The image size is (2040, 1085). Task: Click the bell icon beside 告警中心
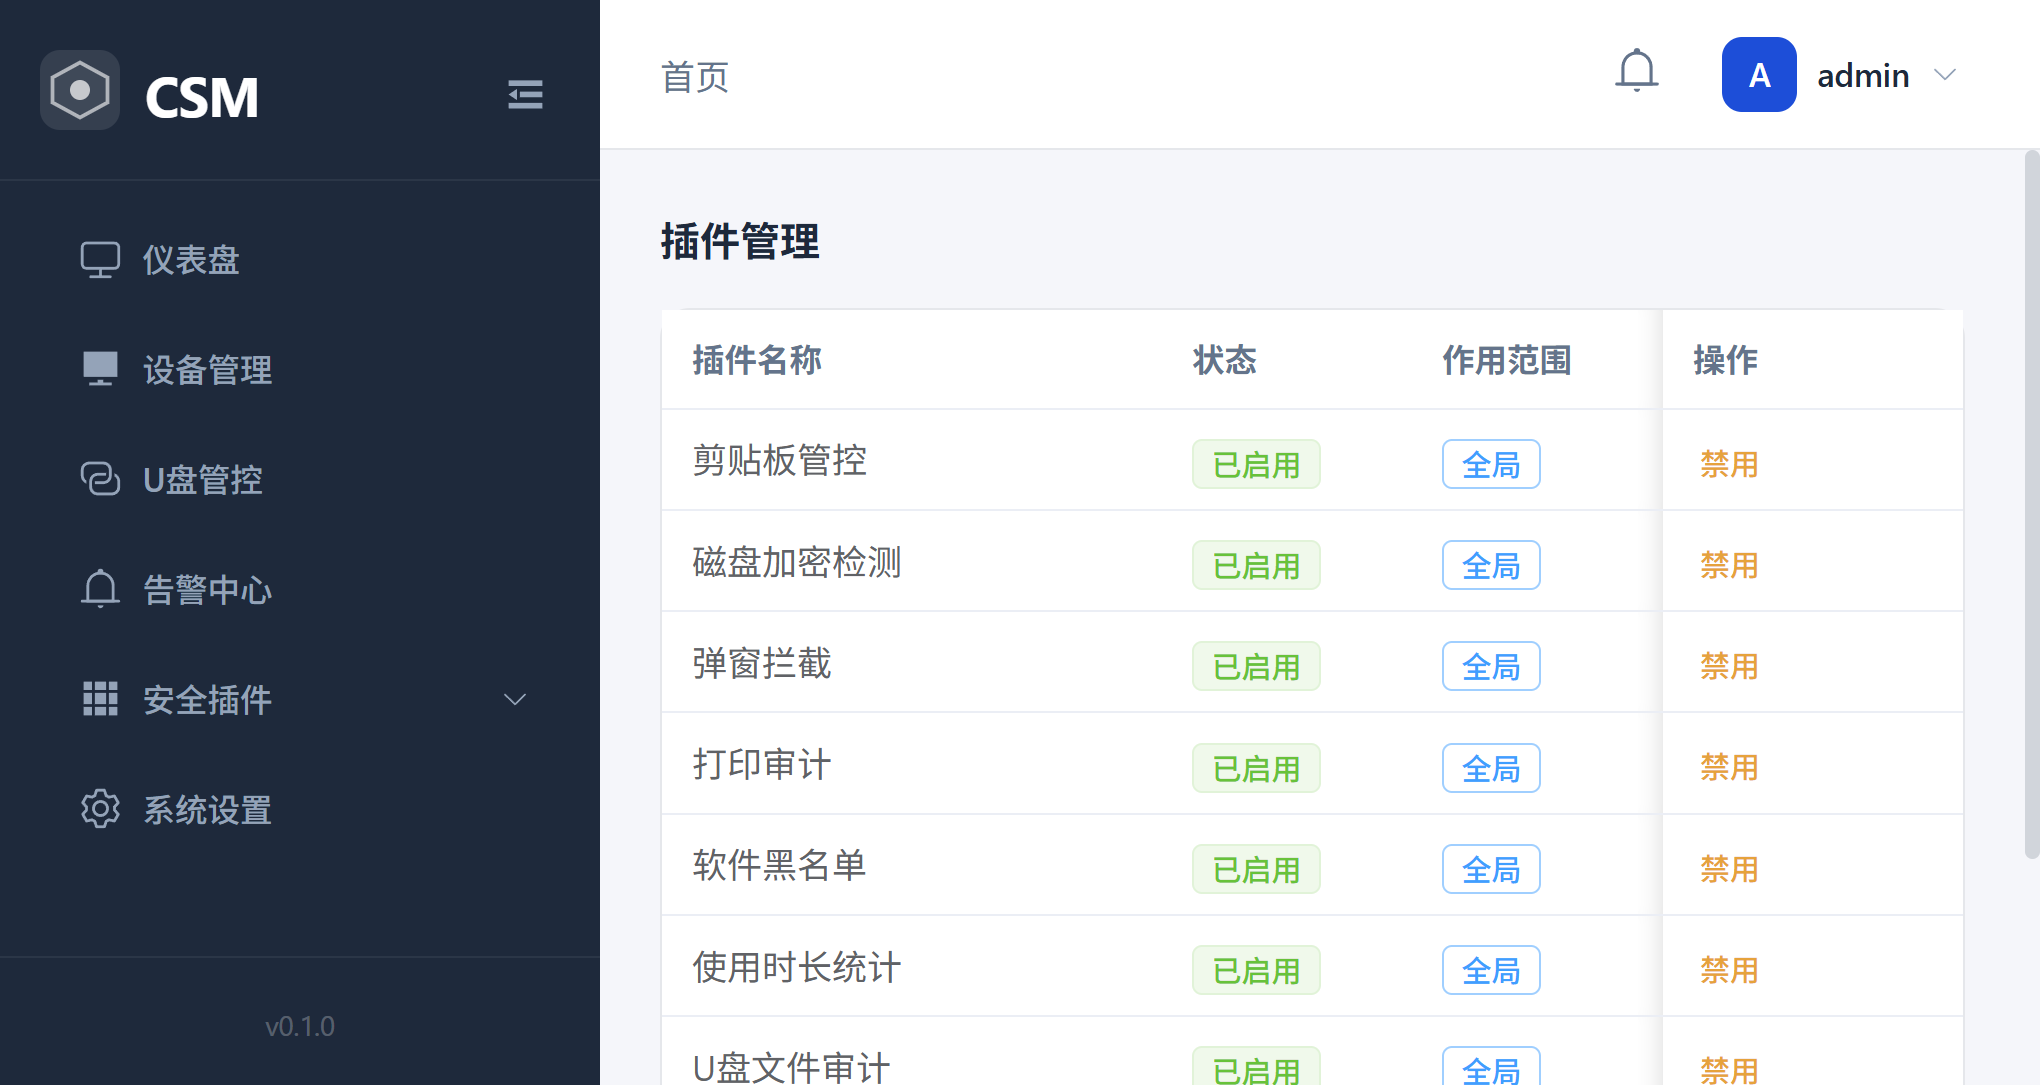[100, 589]
